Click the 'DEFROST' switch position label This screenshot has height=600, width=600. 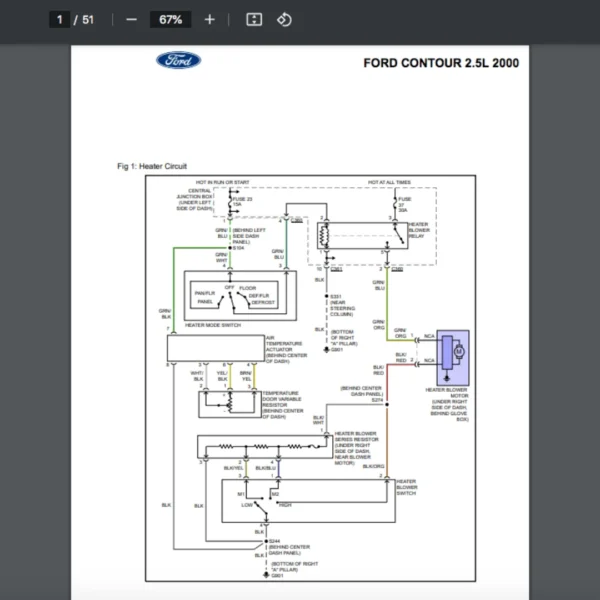coord(263,302)
